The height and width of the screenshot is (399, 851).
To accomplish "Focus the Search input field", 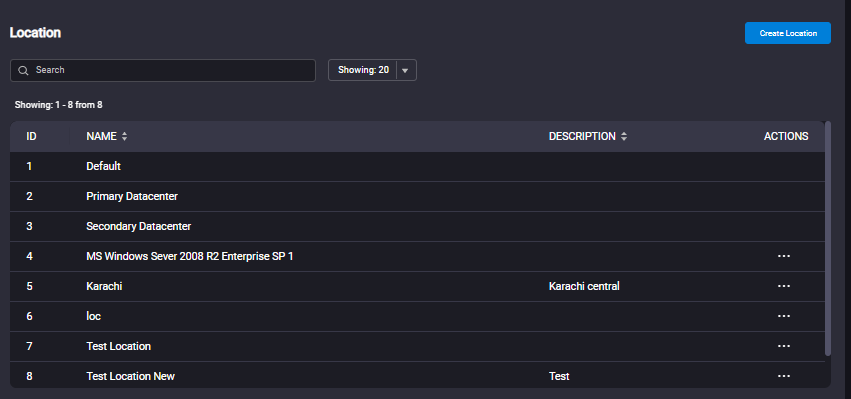I will (163, 71).
